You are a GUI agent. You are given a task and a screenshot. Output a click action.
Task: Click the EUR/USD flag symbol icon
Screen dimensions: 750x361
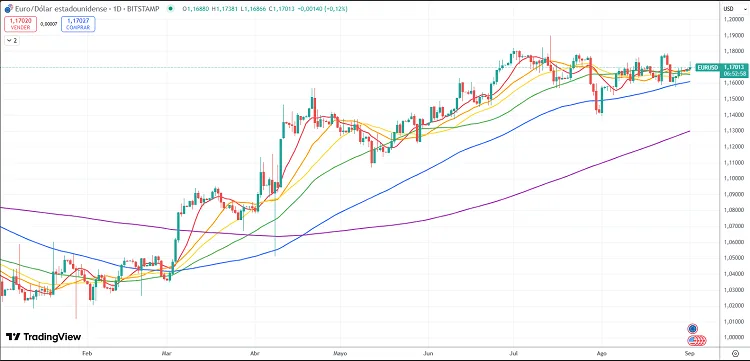[9, 8]
